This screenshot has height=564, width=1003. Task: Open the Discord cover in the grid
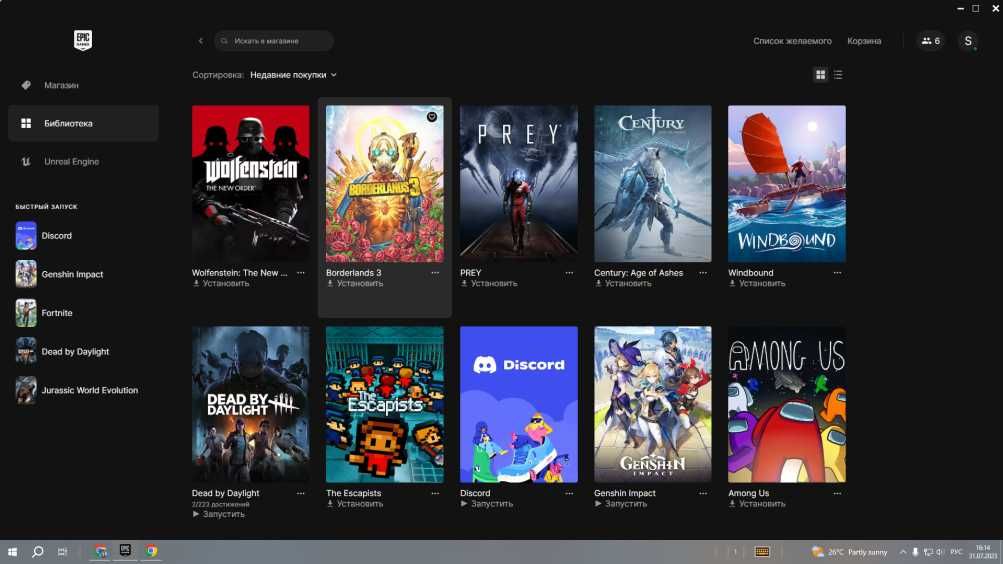(x=519, y=404)
